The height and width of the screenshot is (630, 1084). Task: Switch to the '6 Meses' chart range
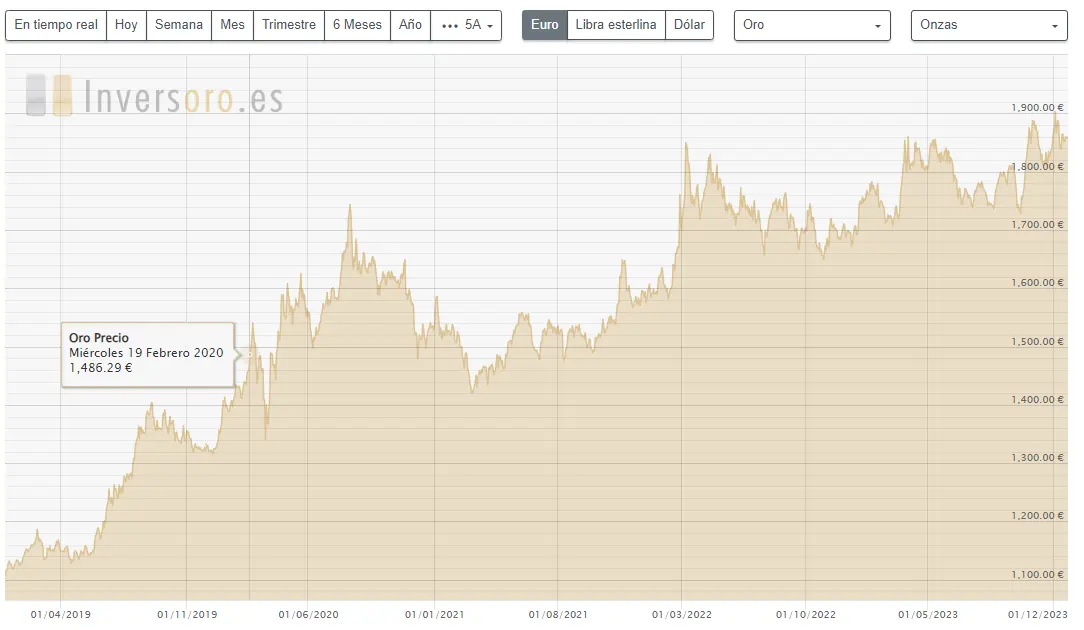358,25
